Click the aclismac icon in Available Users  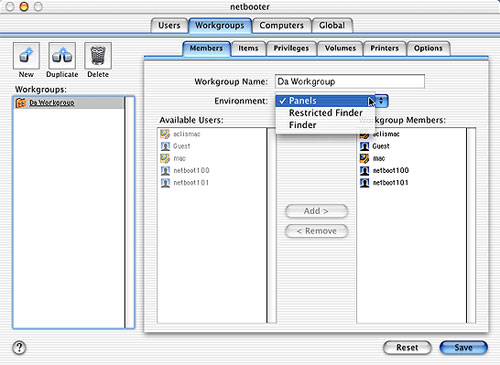tap(165, 134)
